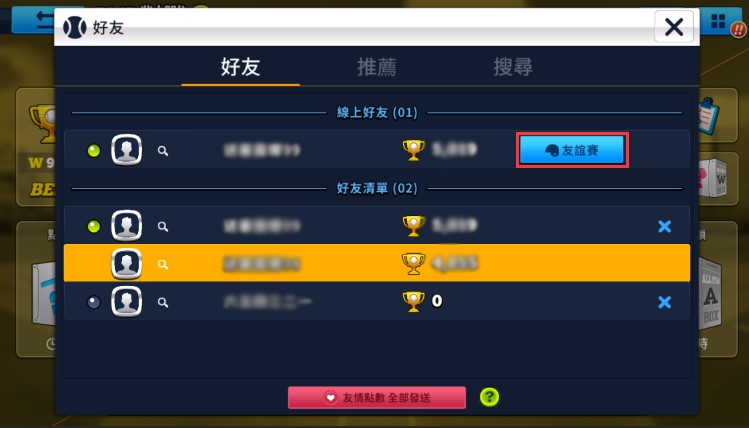Start a 友誼賽 friendly match
This screenshot has width=749, height=428.
[572, 150]
